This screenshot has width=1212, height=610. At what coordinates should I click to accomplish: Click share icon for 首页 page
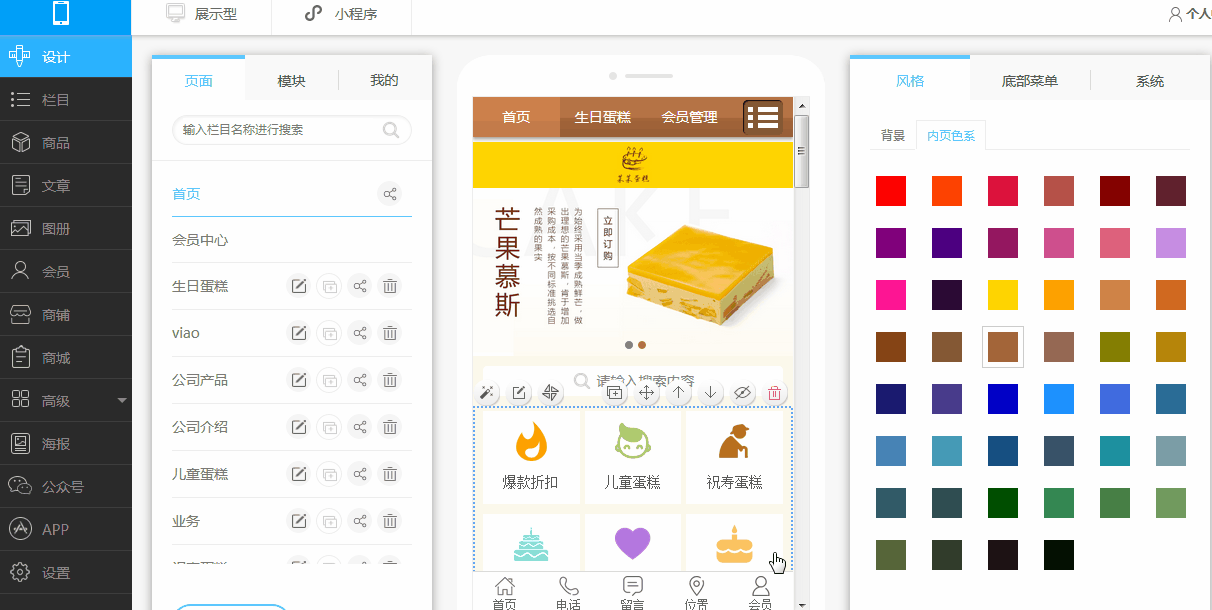pyautogui.click(x=391, y=194)
